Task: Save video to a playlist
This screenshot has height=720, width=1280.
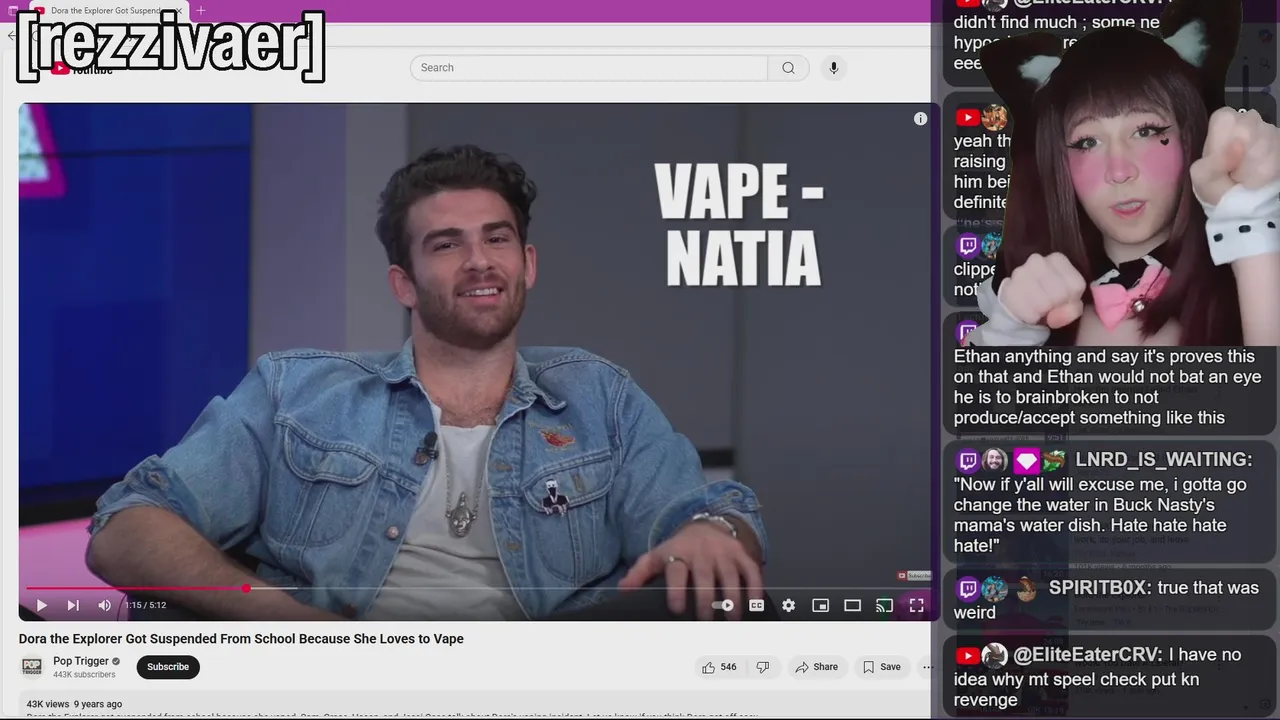Action: pyautogui.click(x=882, y=667)
